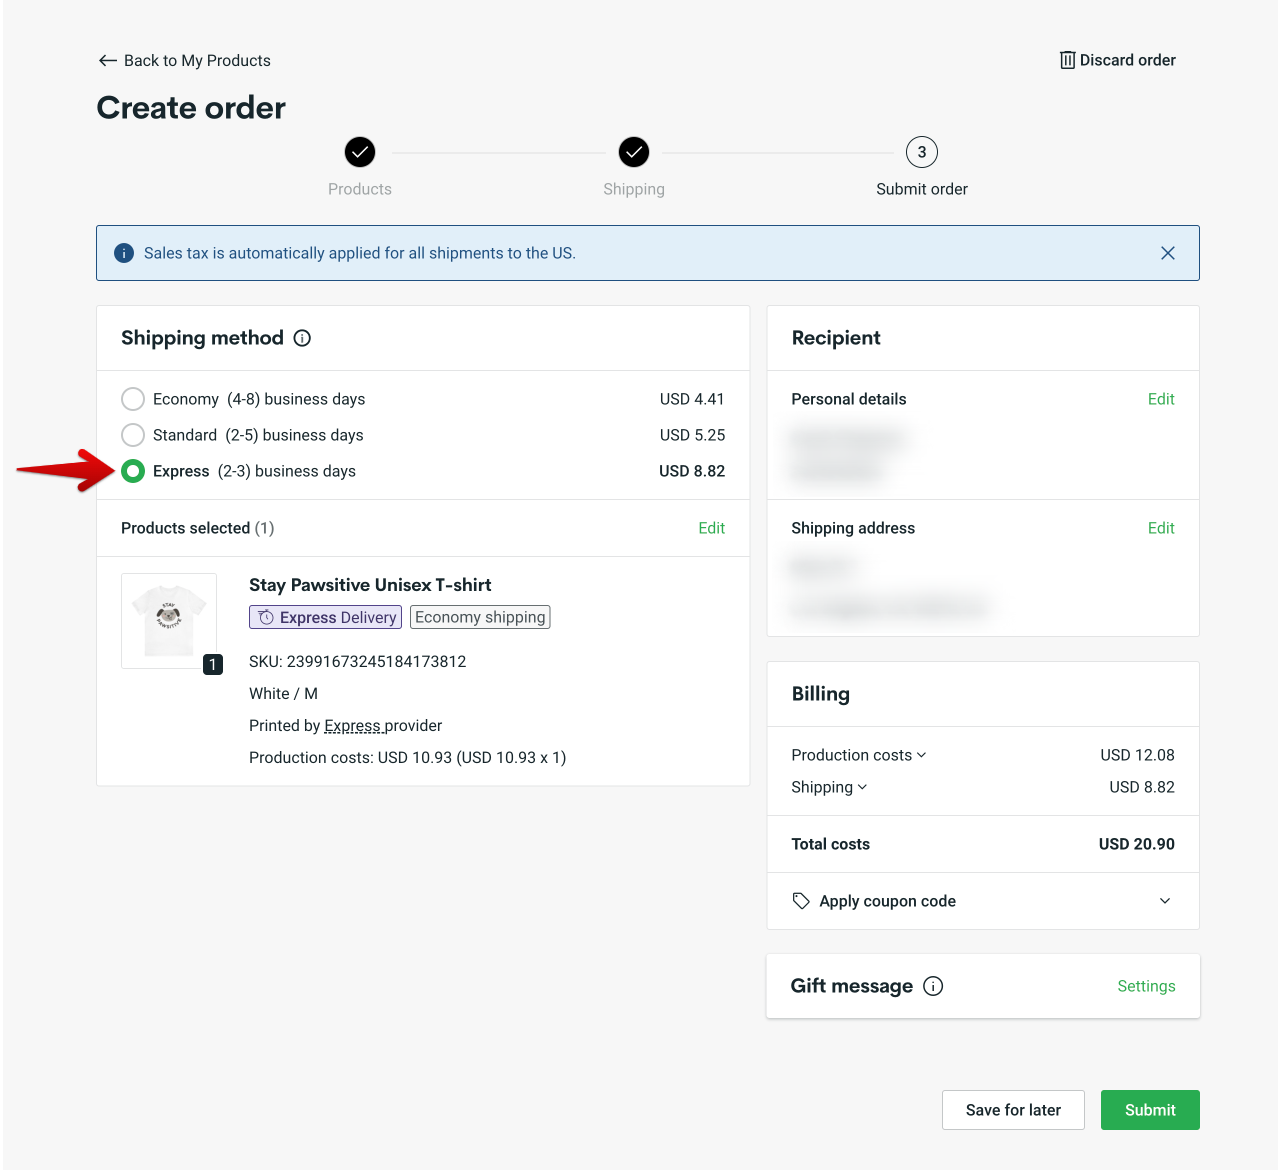Expand the Shipping cost breakdown

pos(861,787)
